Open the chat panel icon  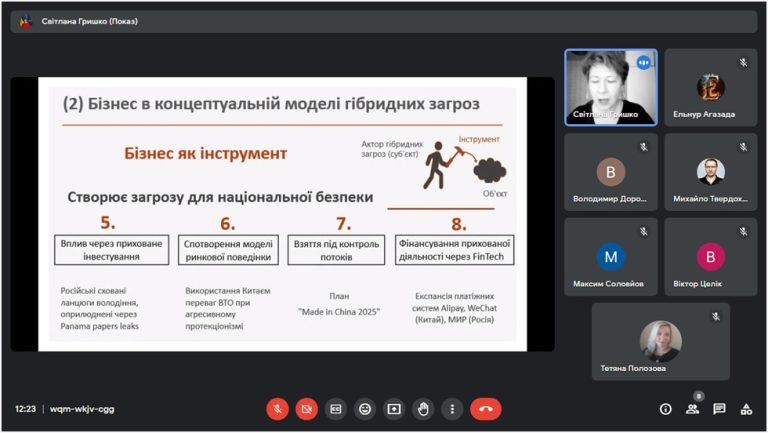tap(719, 409)
